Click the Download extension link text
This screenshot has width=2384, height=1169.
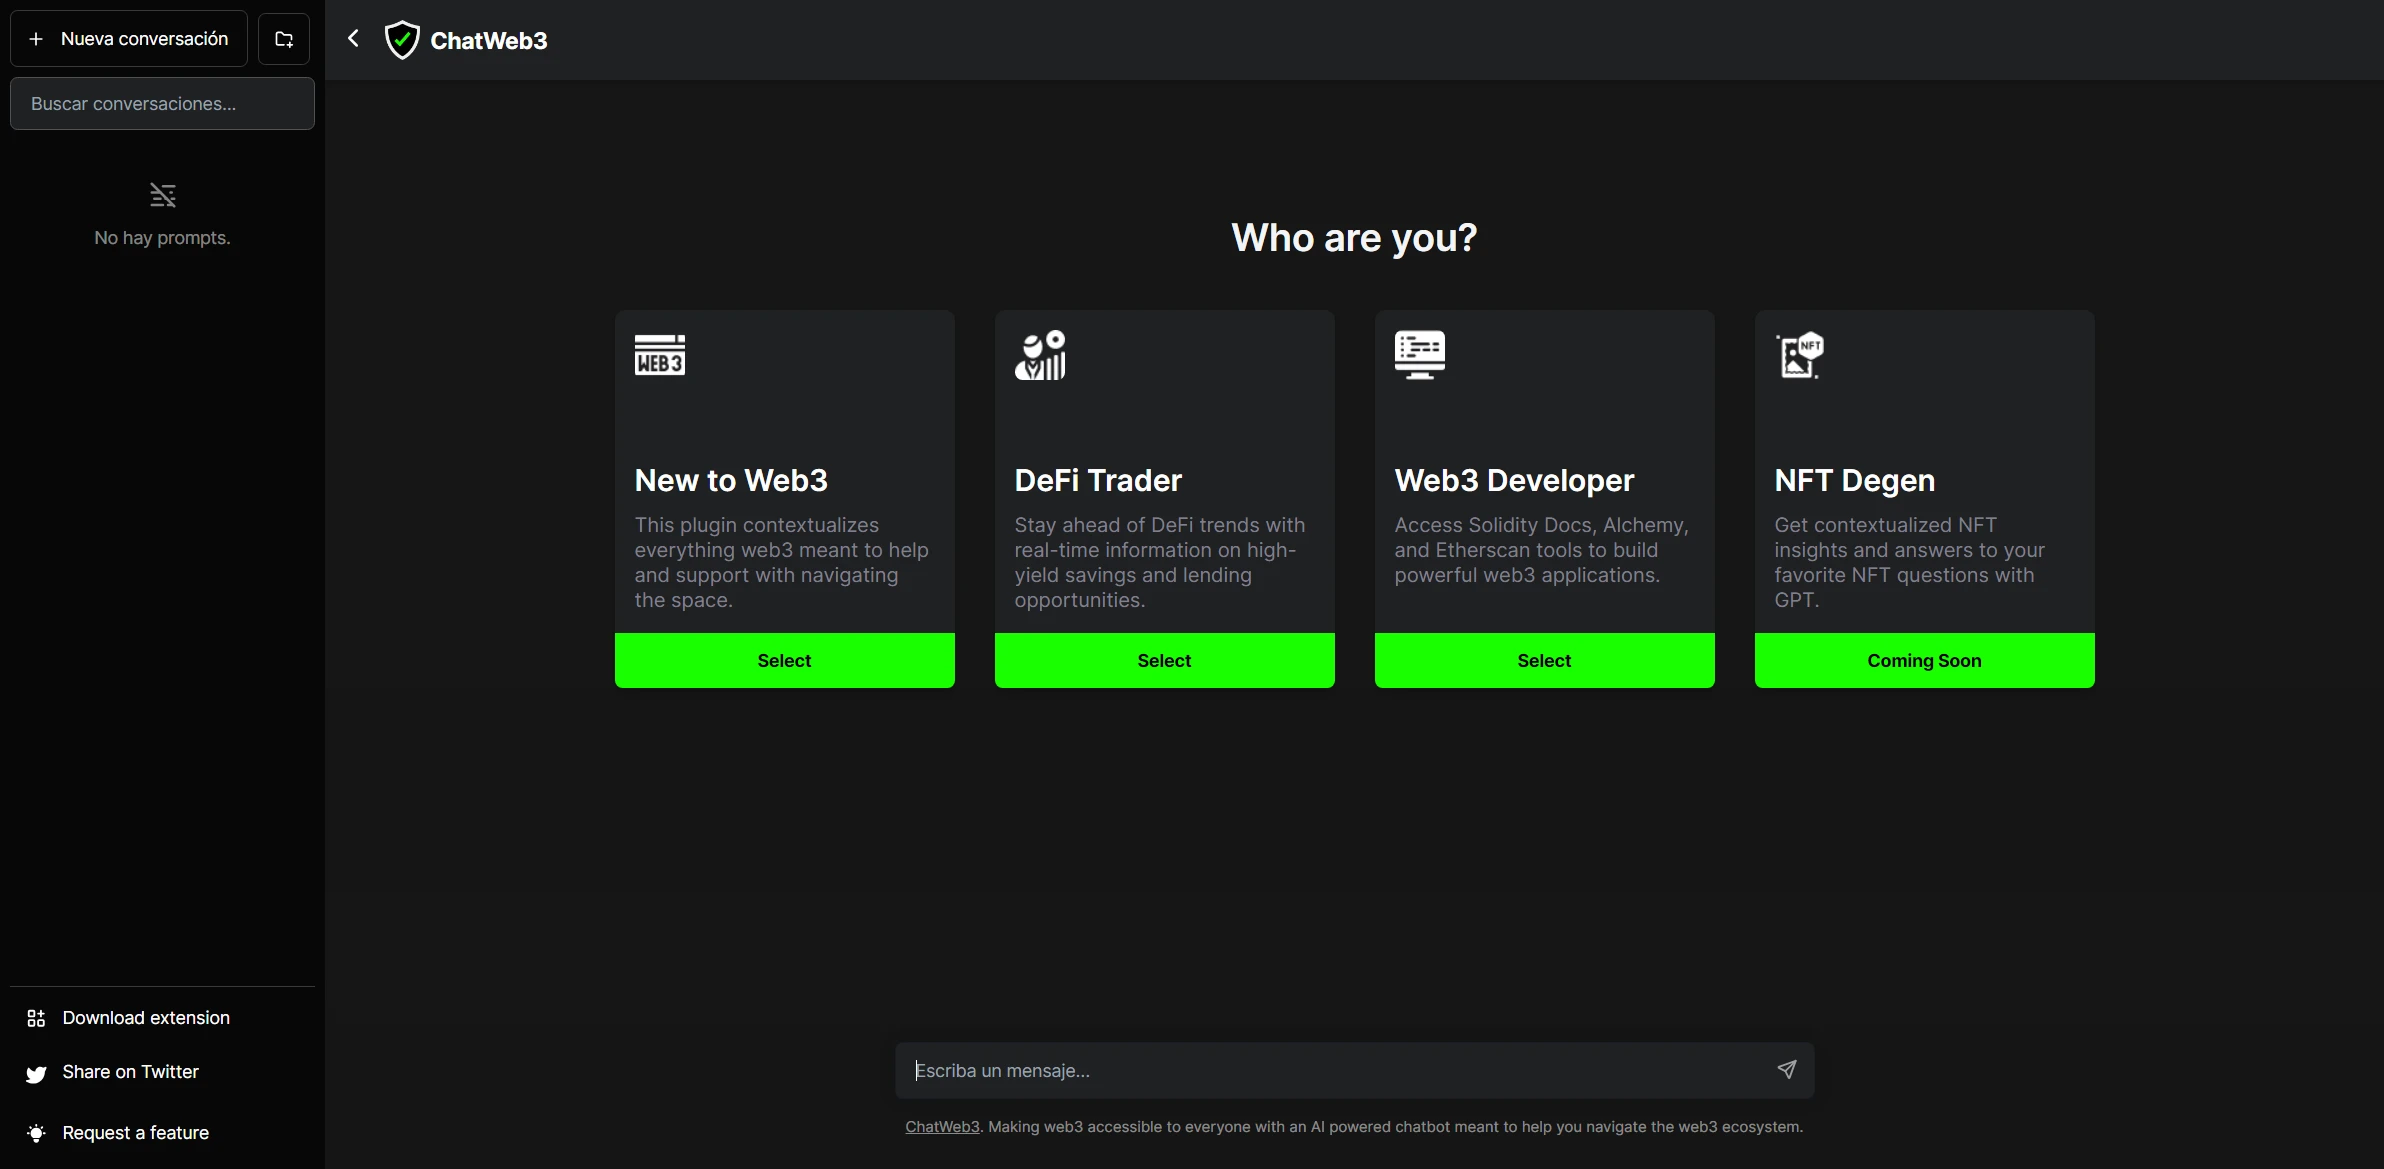[x=146, y=1018]
